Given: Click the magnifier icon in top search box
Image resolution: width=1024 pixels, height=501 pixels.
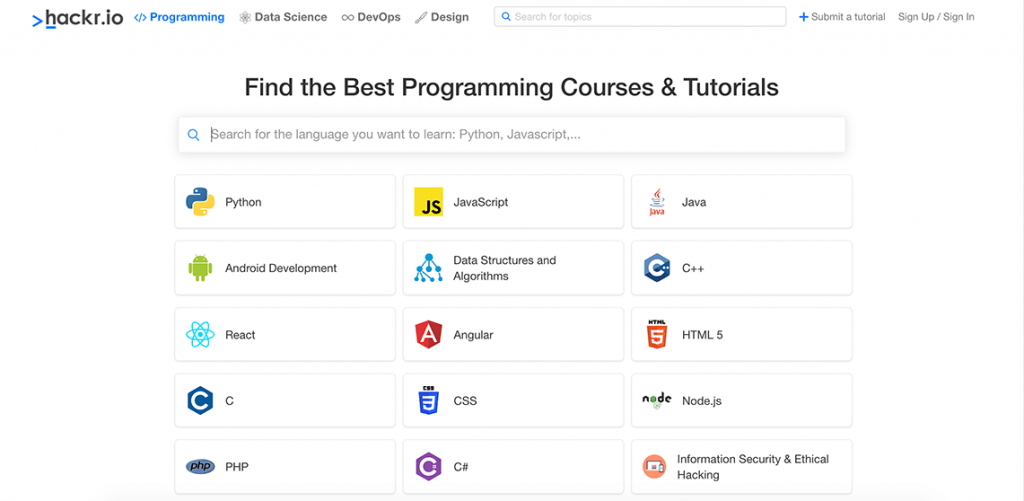Looking at the screenshot, I should pos(506,17).
